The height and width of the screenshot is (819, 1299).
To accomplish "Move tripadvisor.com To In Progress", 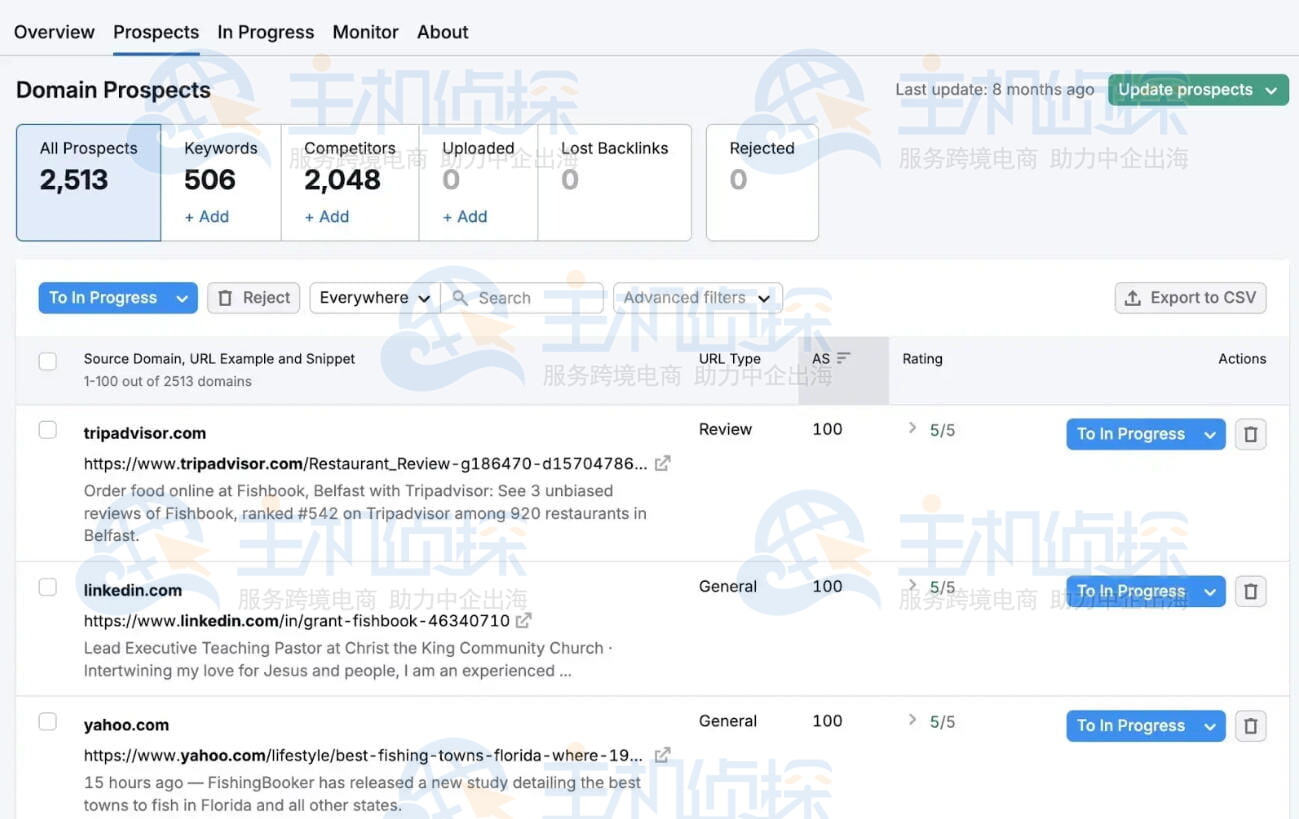I will 1131,434.
